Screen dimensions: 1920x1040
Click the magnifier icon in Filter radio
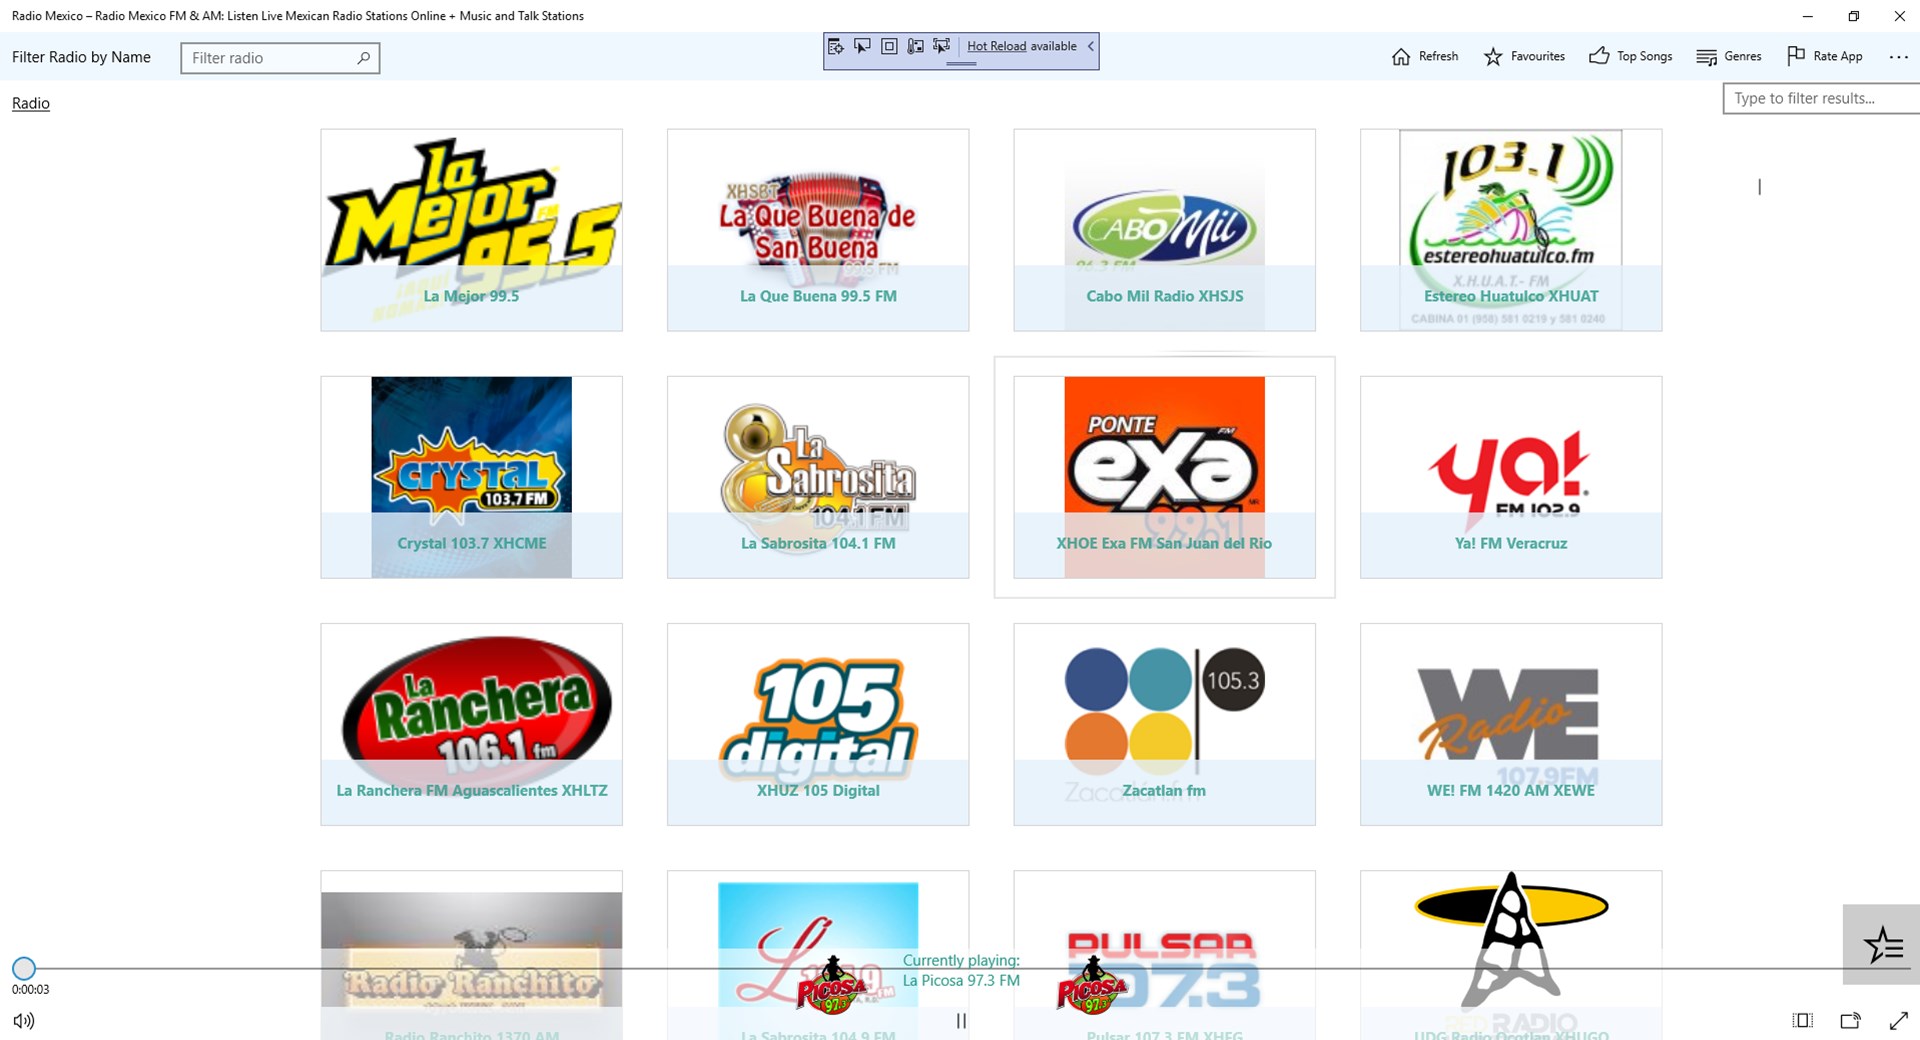point(363,58)
